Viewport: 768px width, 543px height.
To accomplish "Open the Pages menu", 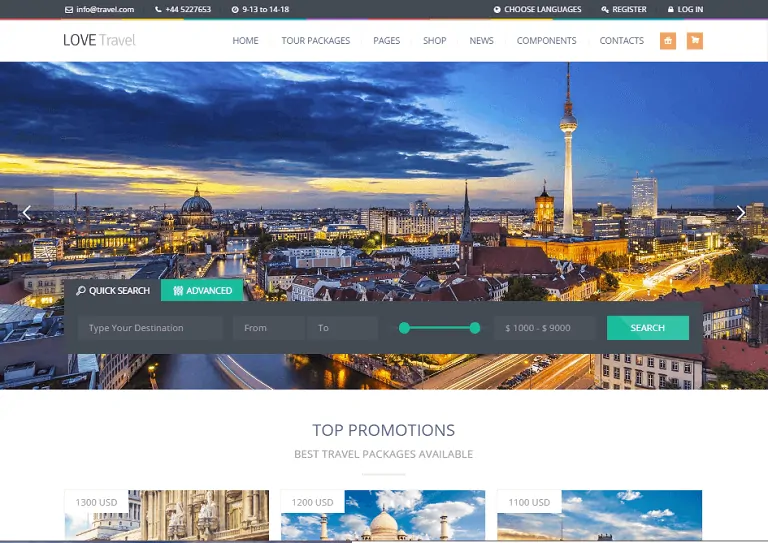I will point(386,41).
